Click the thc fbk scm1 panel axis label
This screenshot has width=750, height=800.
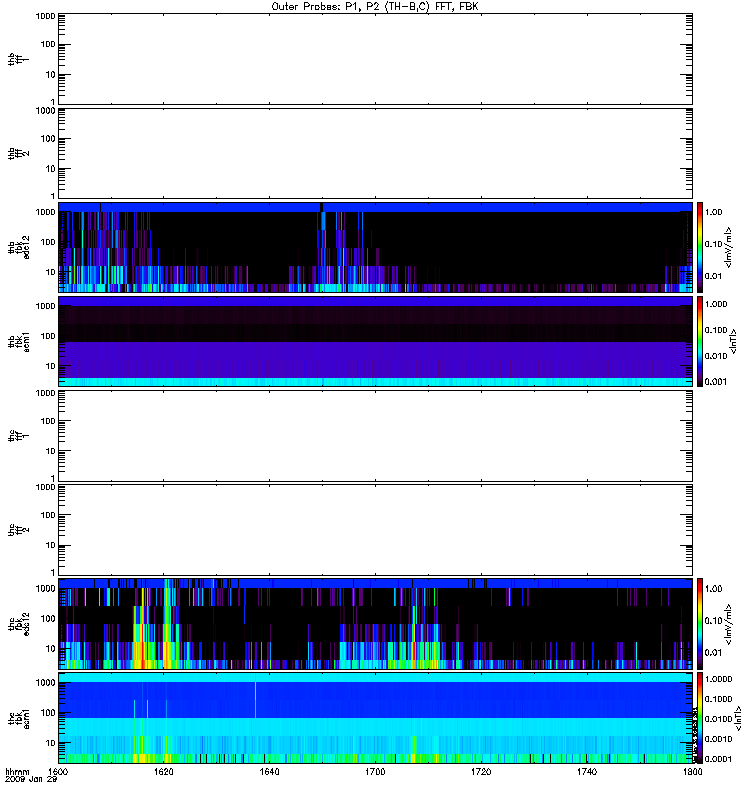tap(18, 718)
